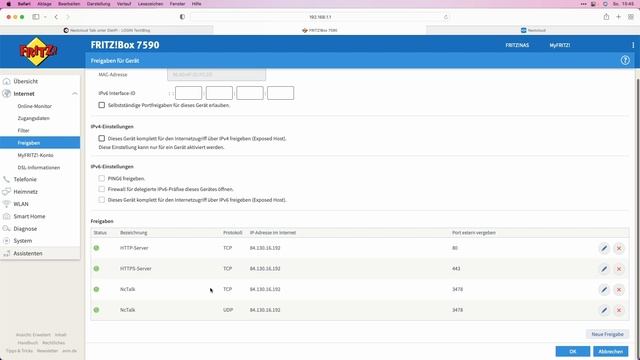Viewport: 640px width, 360px height.
Task: Check the IPv6 Exposed Host option
Action: [102, 200]
